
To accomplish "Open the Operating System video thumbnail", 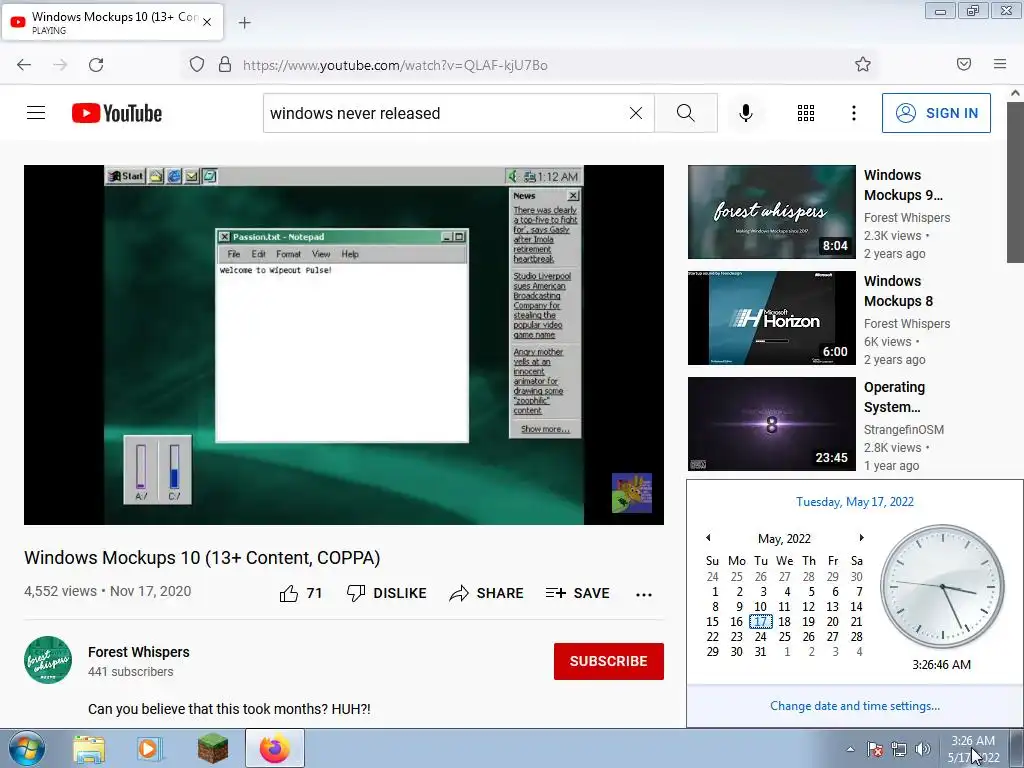I will tap(771, 424).
